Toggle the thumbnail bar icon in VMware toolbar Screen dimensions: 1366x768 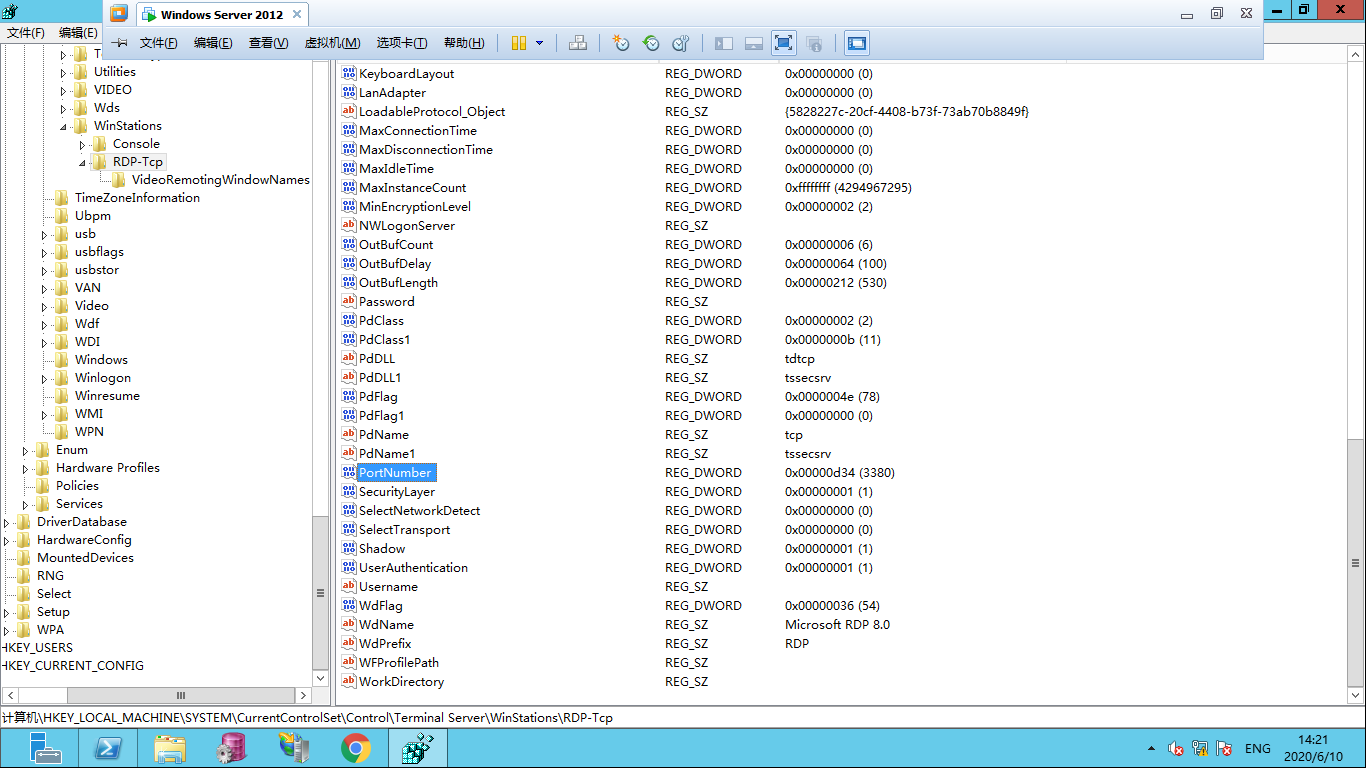click(754, 43)
